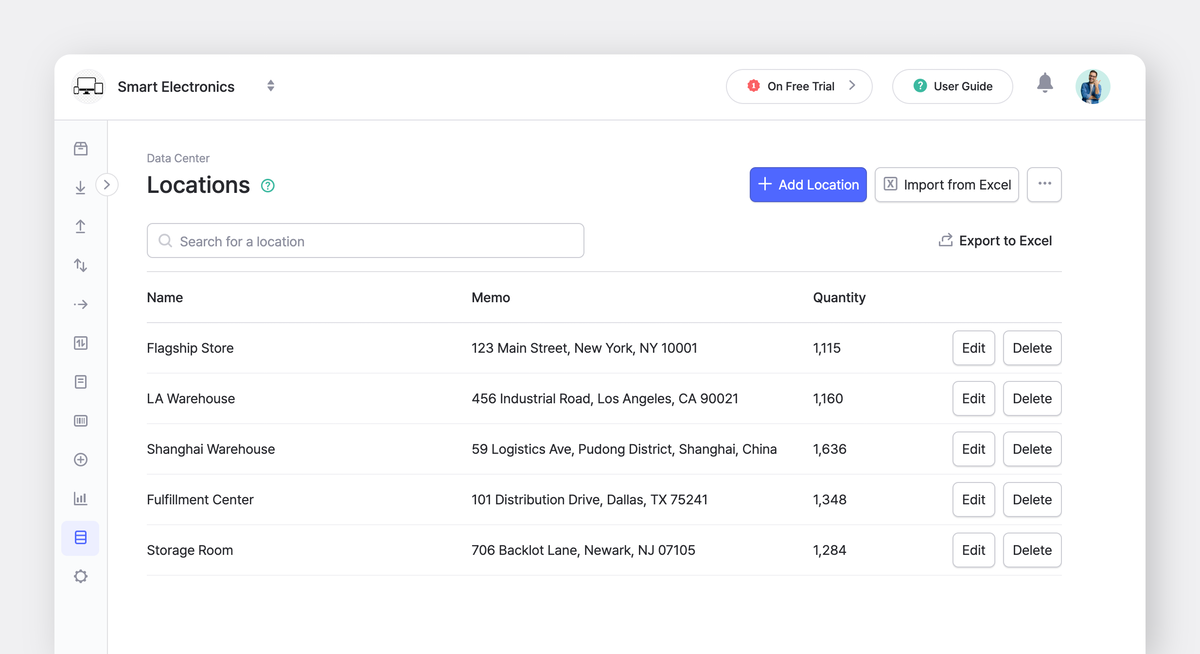Open the team switcher next to Smart Electronics
The height and width of the screenshot is (654, 1200).
[x=270, y=86]
